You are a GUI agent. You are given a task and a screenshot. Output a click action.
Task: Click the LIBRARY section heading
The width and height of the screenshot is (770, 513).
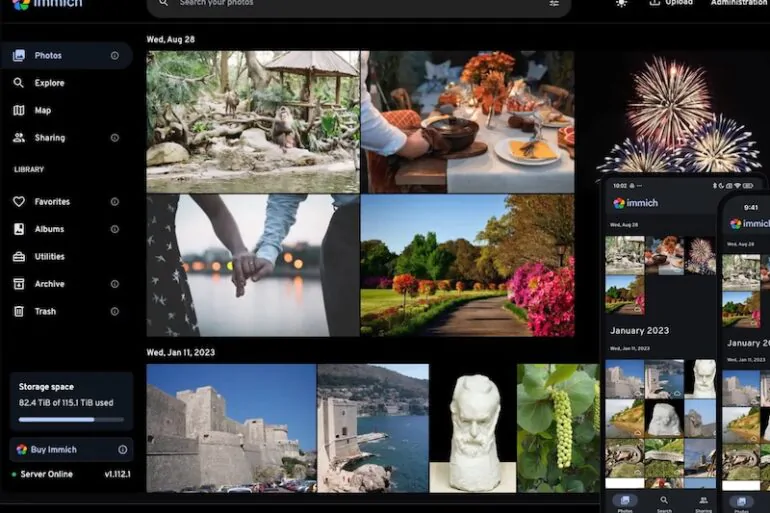pyautogui.click(x=29, y=169)
